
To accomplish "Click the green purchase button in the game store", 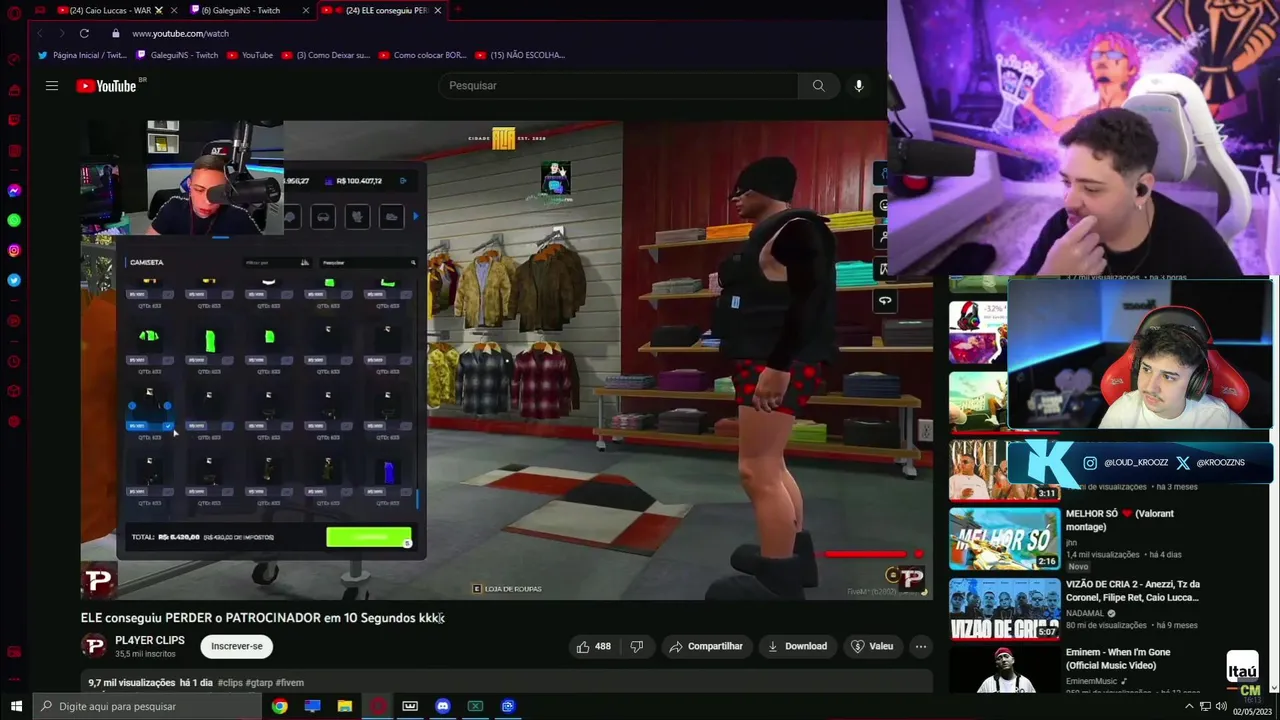I will point(368,537).
